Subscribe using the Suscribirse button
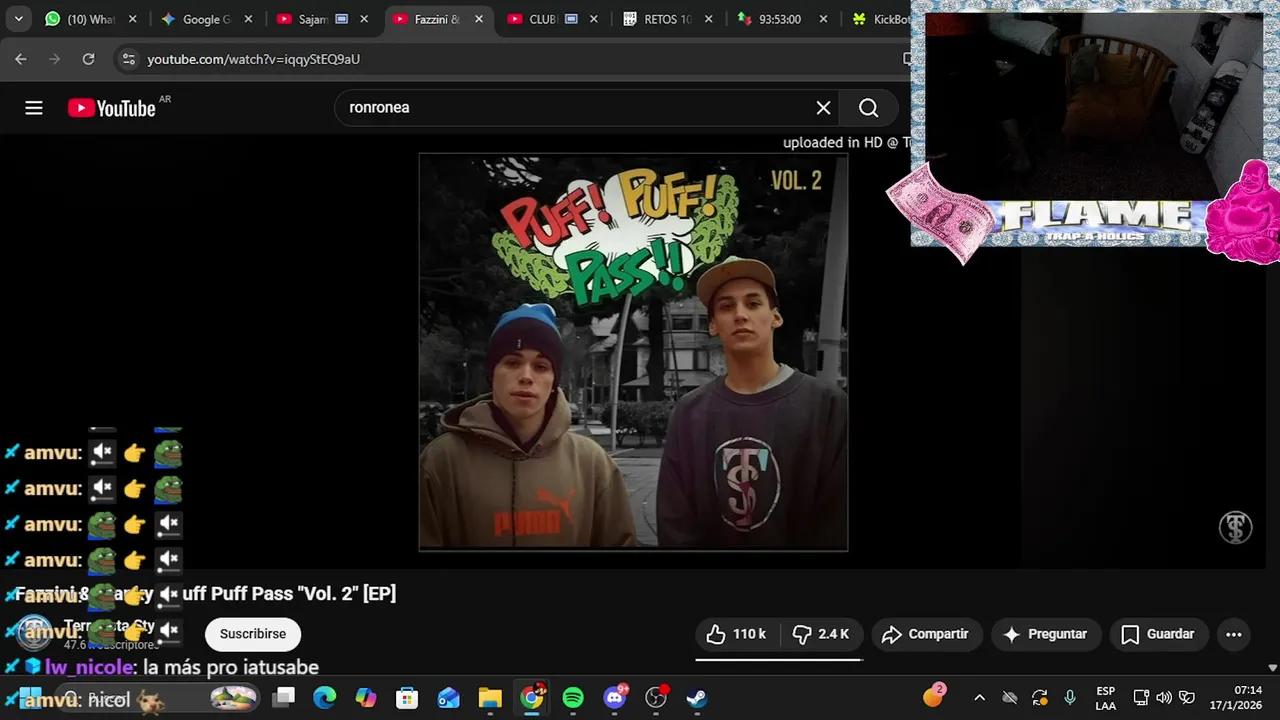 click(x=253, y=634)
